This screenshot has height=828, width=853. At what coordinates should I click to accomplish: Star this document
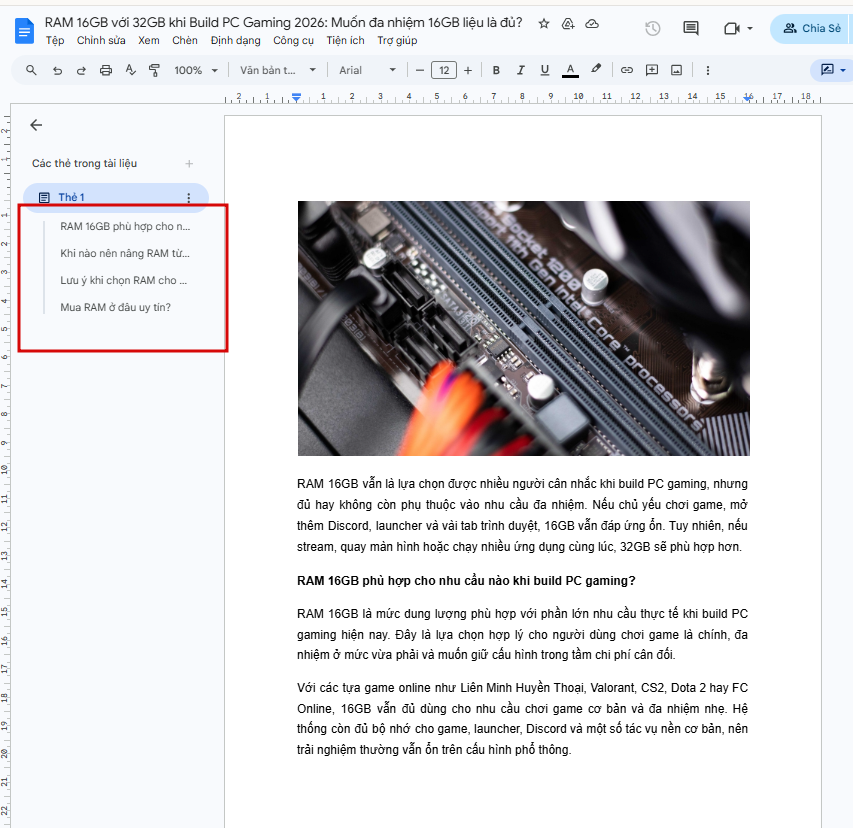(543, 23)
